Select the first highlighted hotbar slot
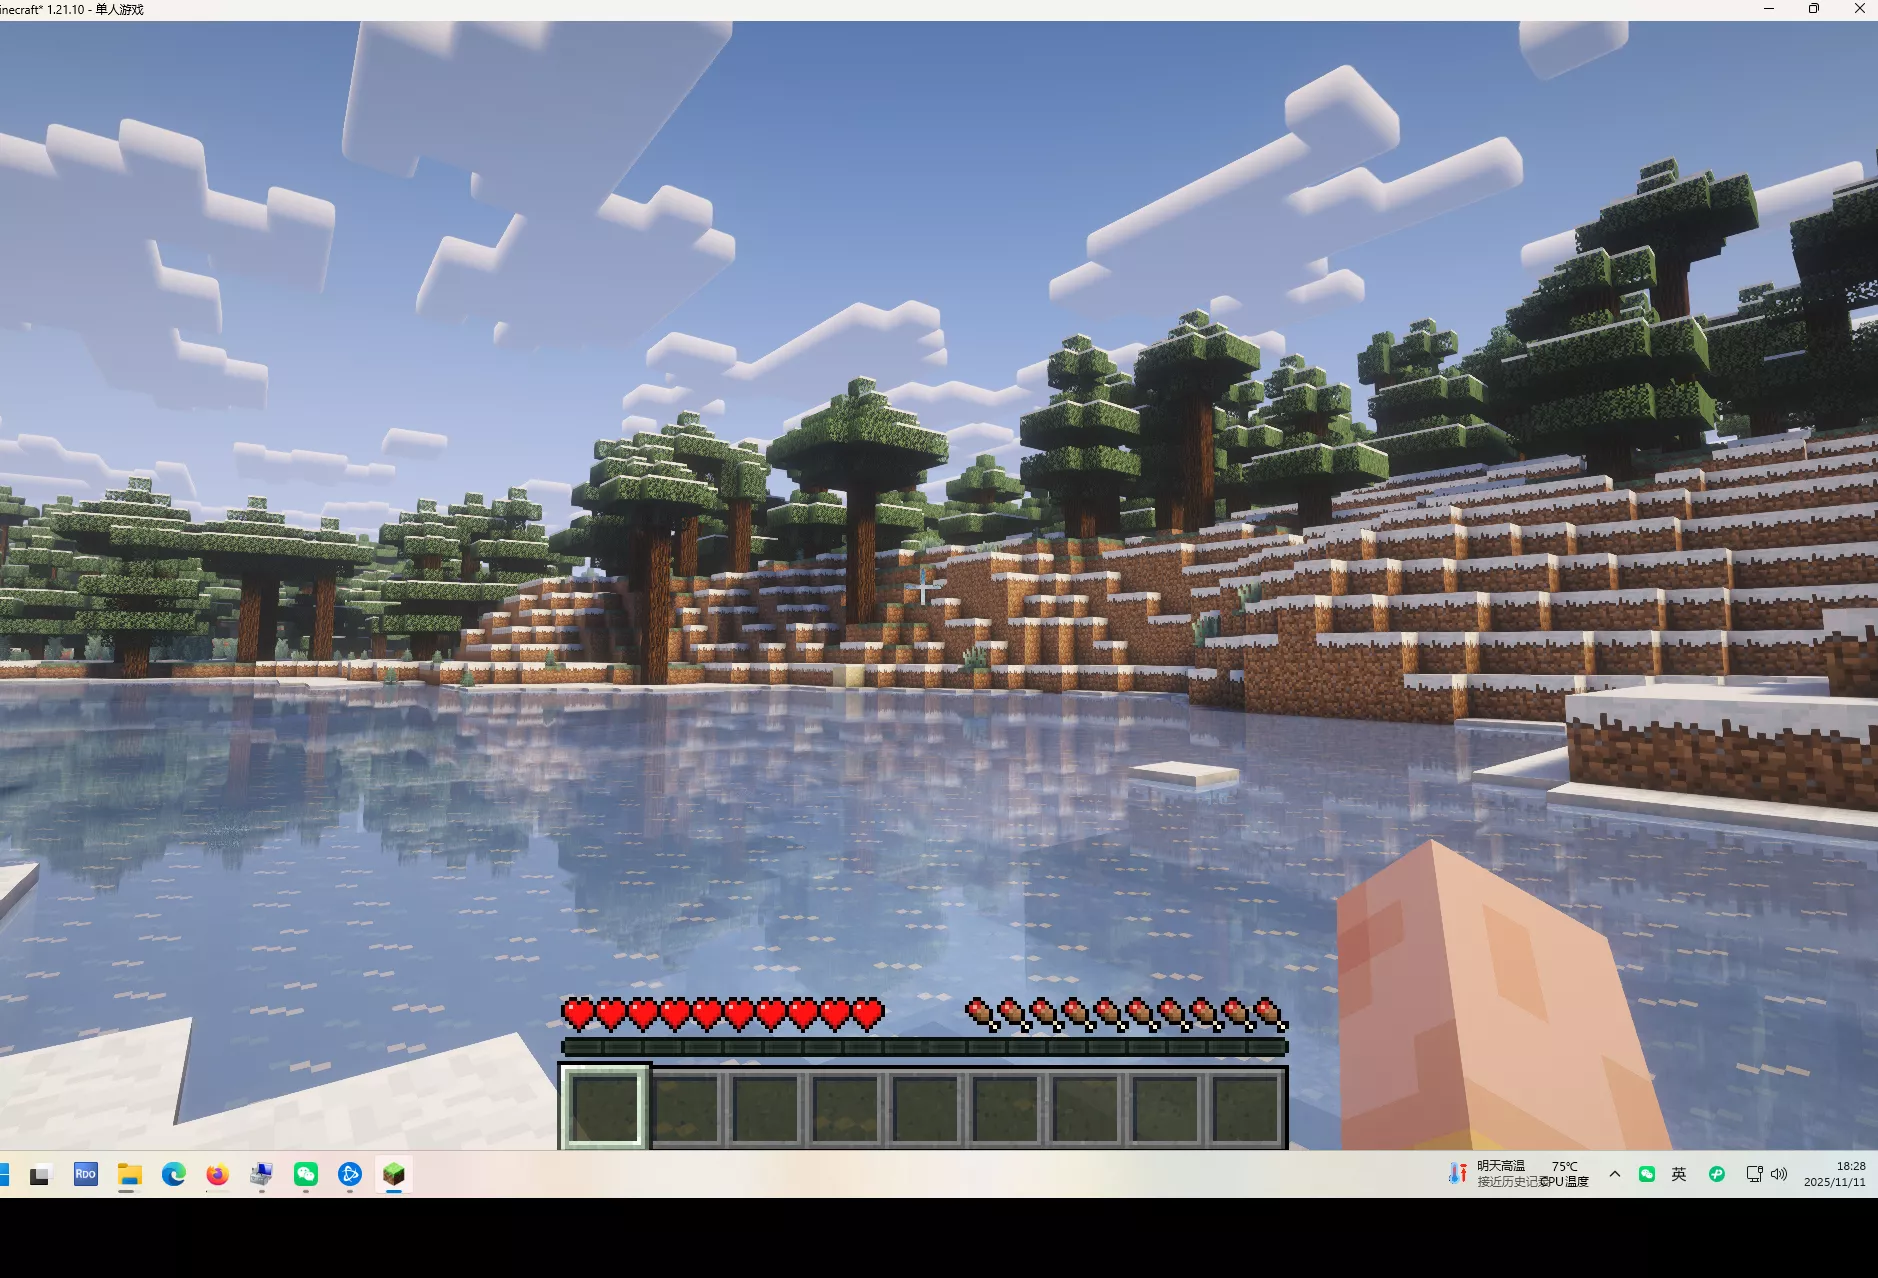 coord(604,1107)
